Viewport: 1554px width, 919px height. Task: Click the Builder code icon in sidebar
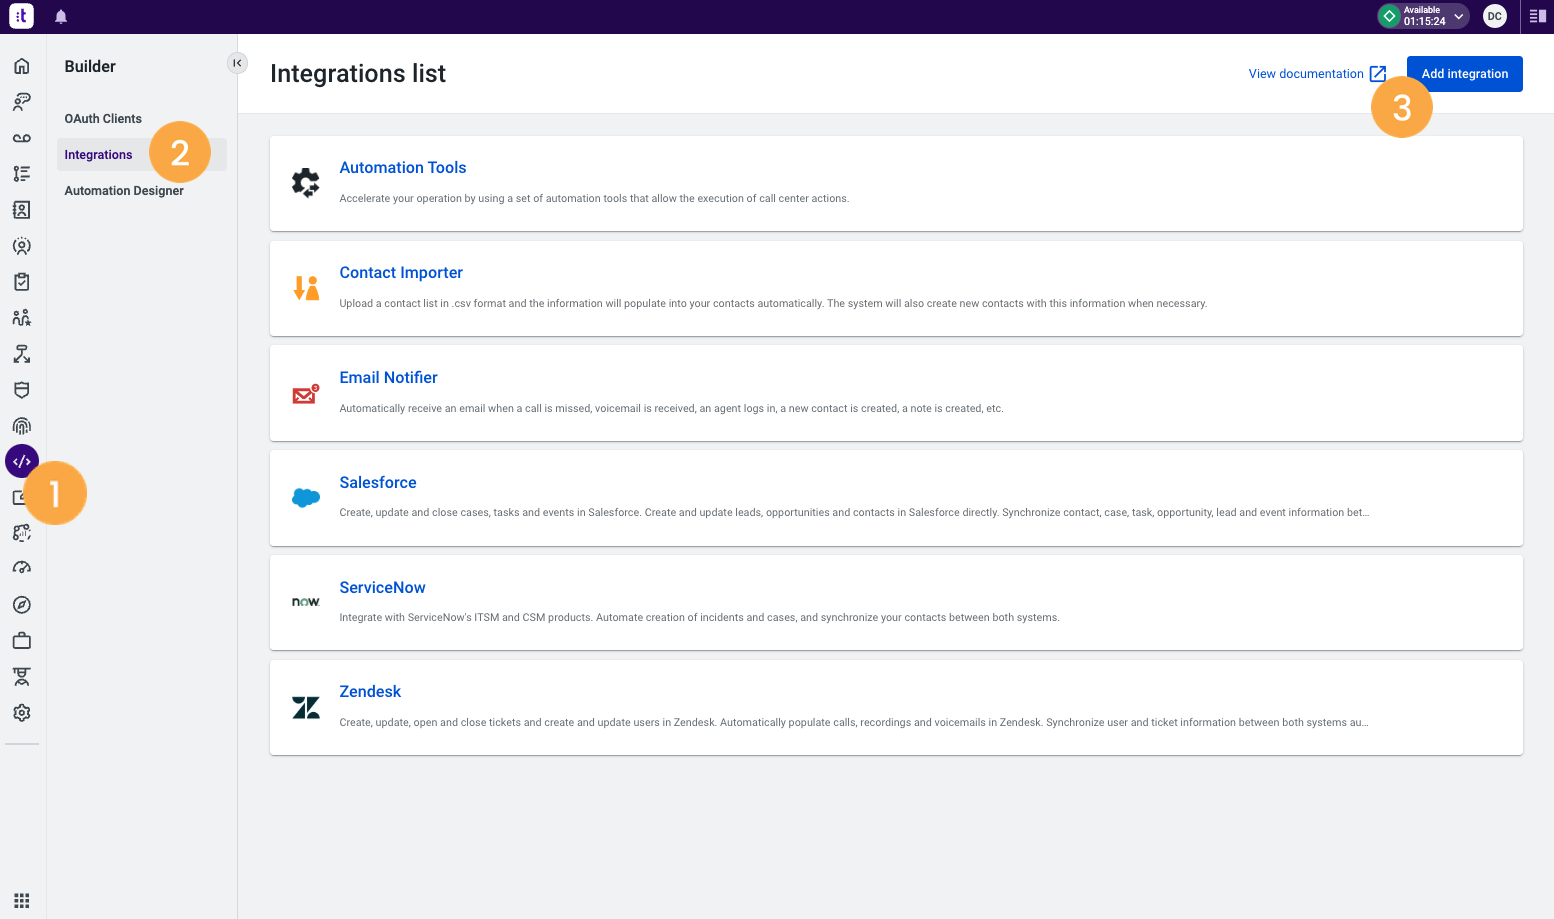point(21,461)
